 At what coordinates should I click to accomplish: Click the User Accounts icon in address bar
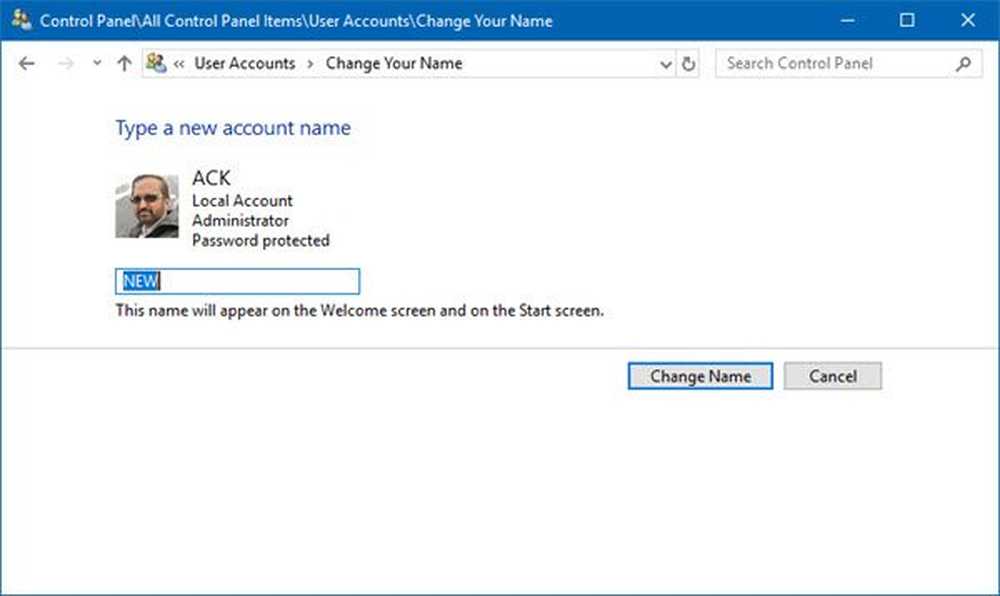(x=156, y=63)
